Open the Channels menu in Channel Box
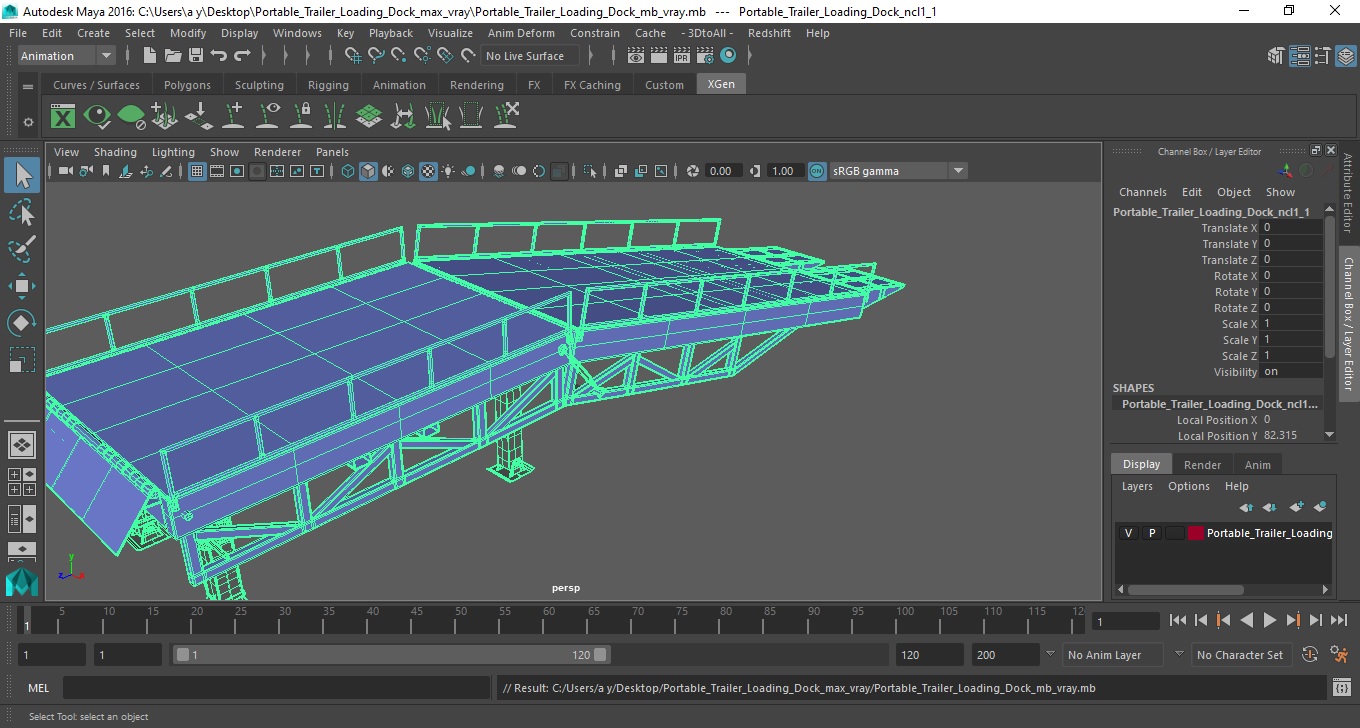 (1142, 192)
